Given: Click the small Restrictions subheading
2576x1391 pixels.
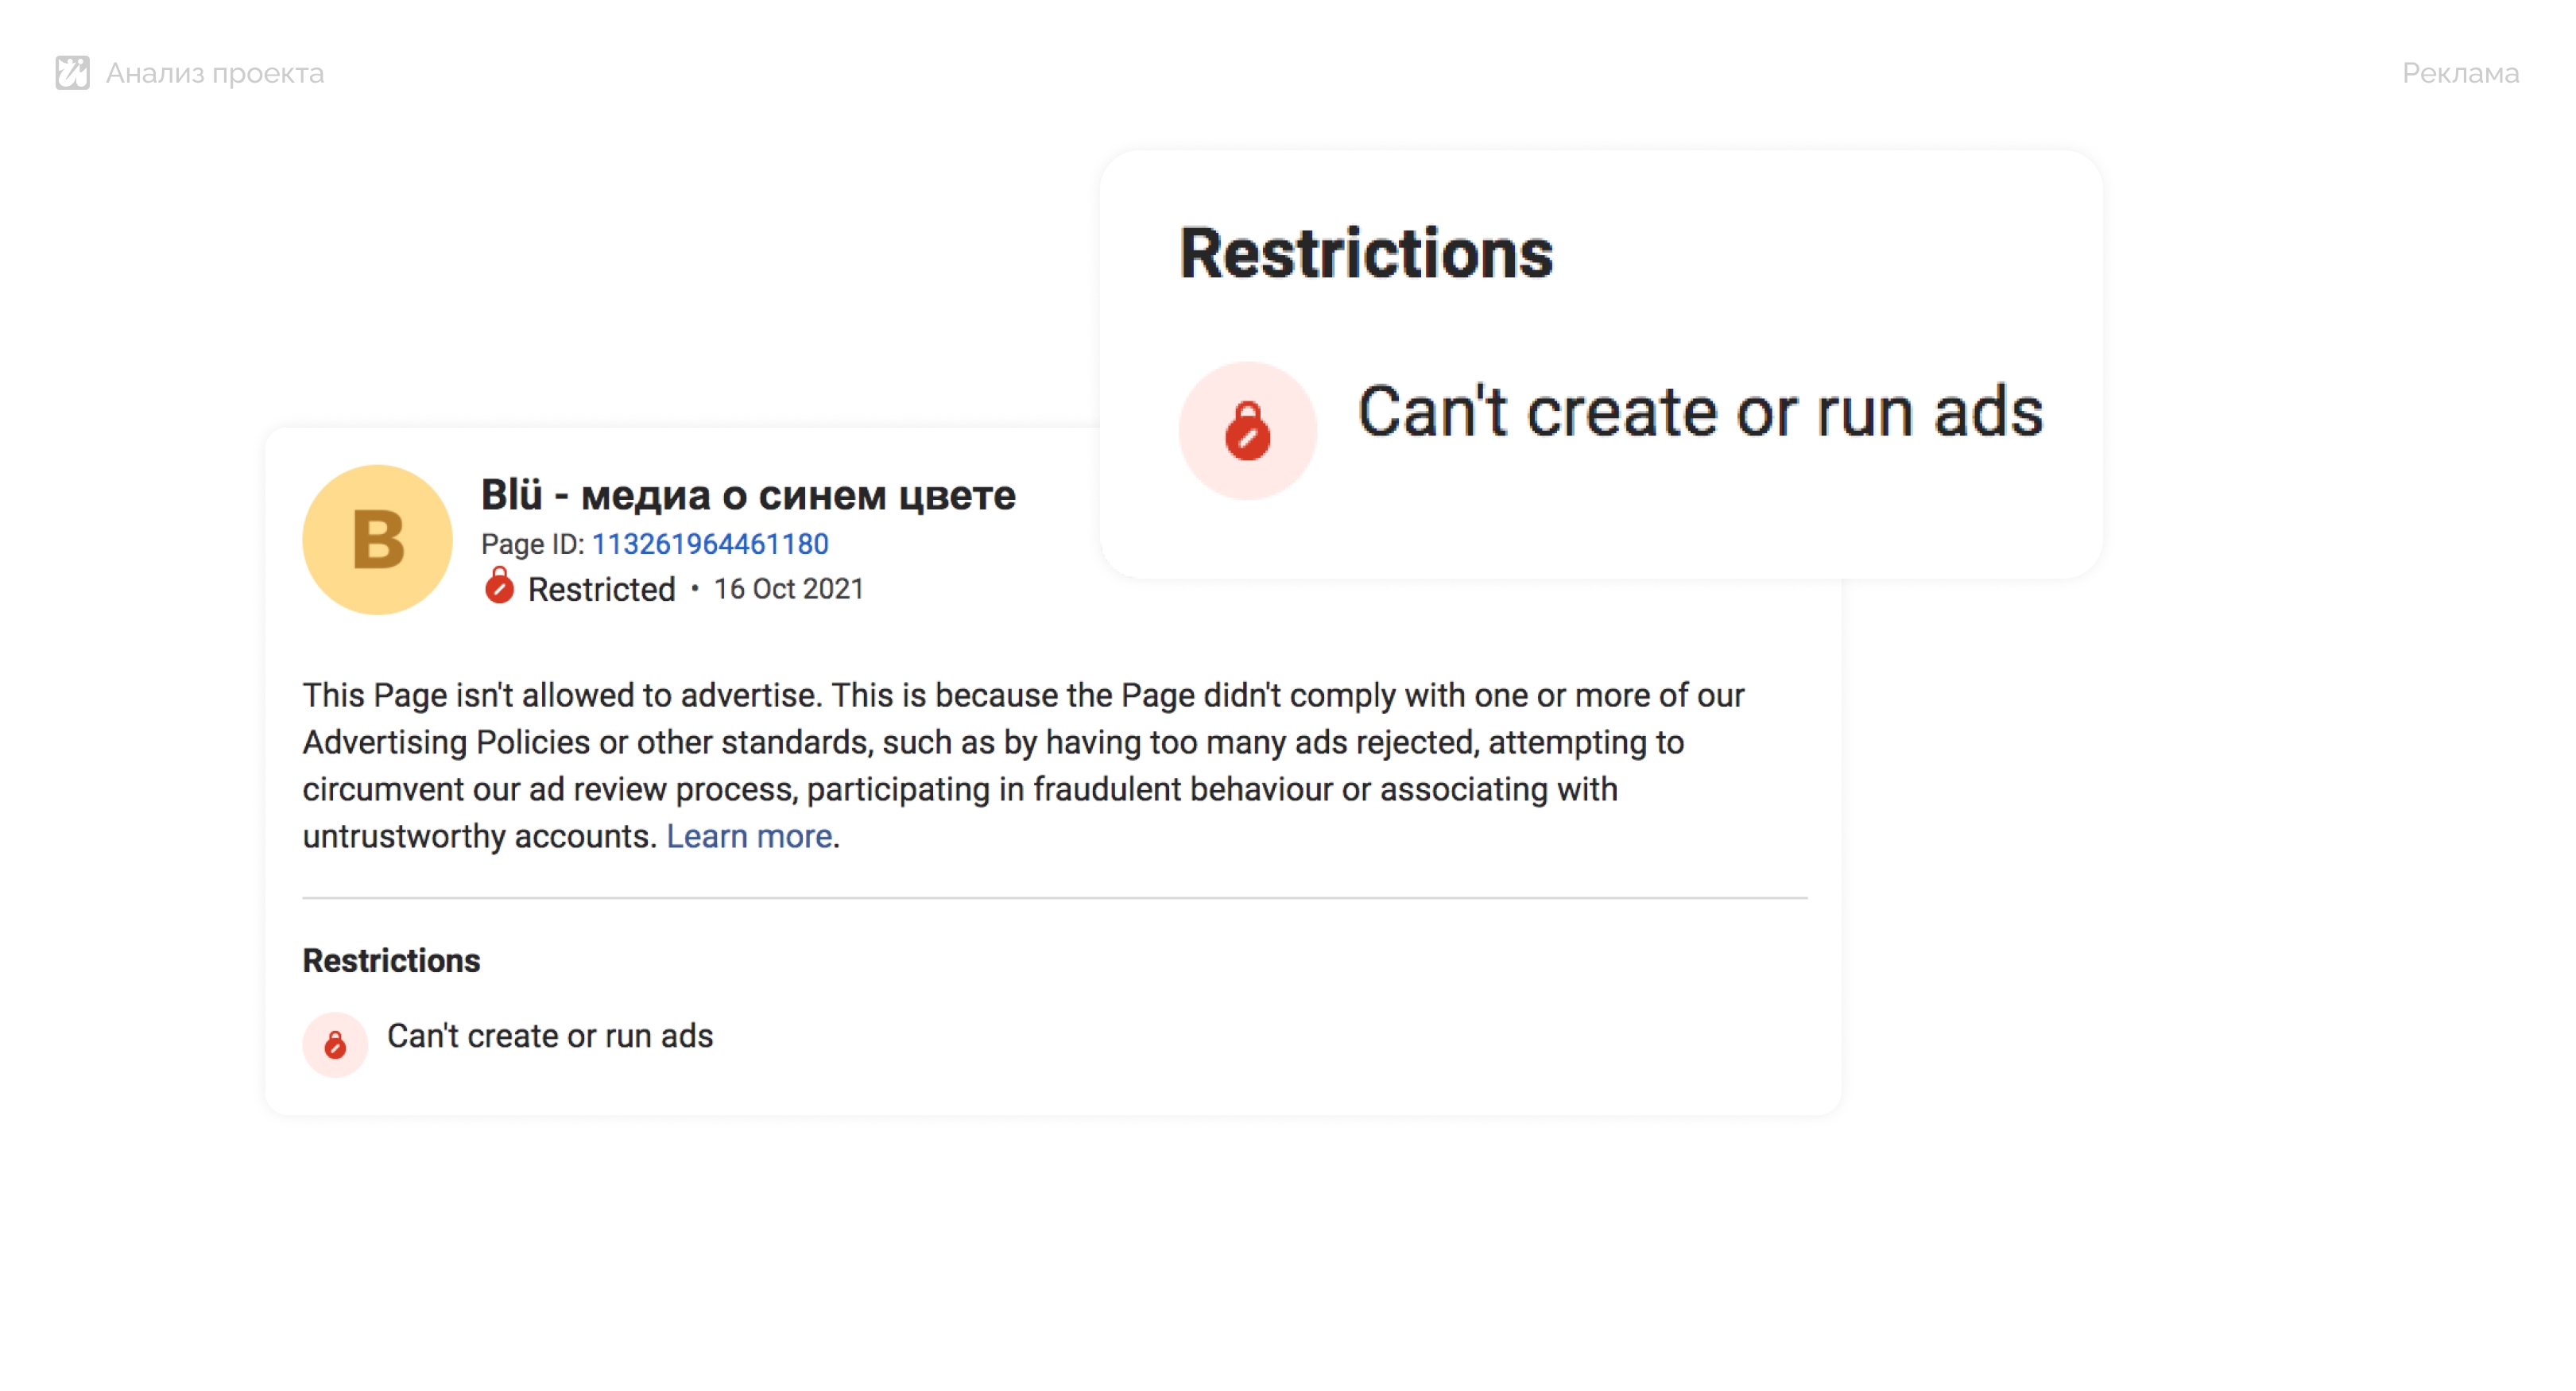Looking at the screenshot, I should [391, 960].
